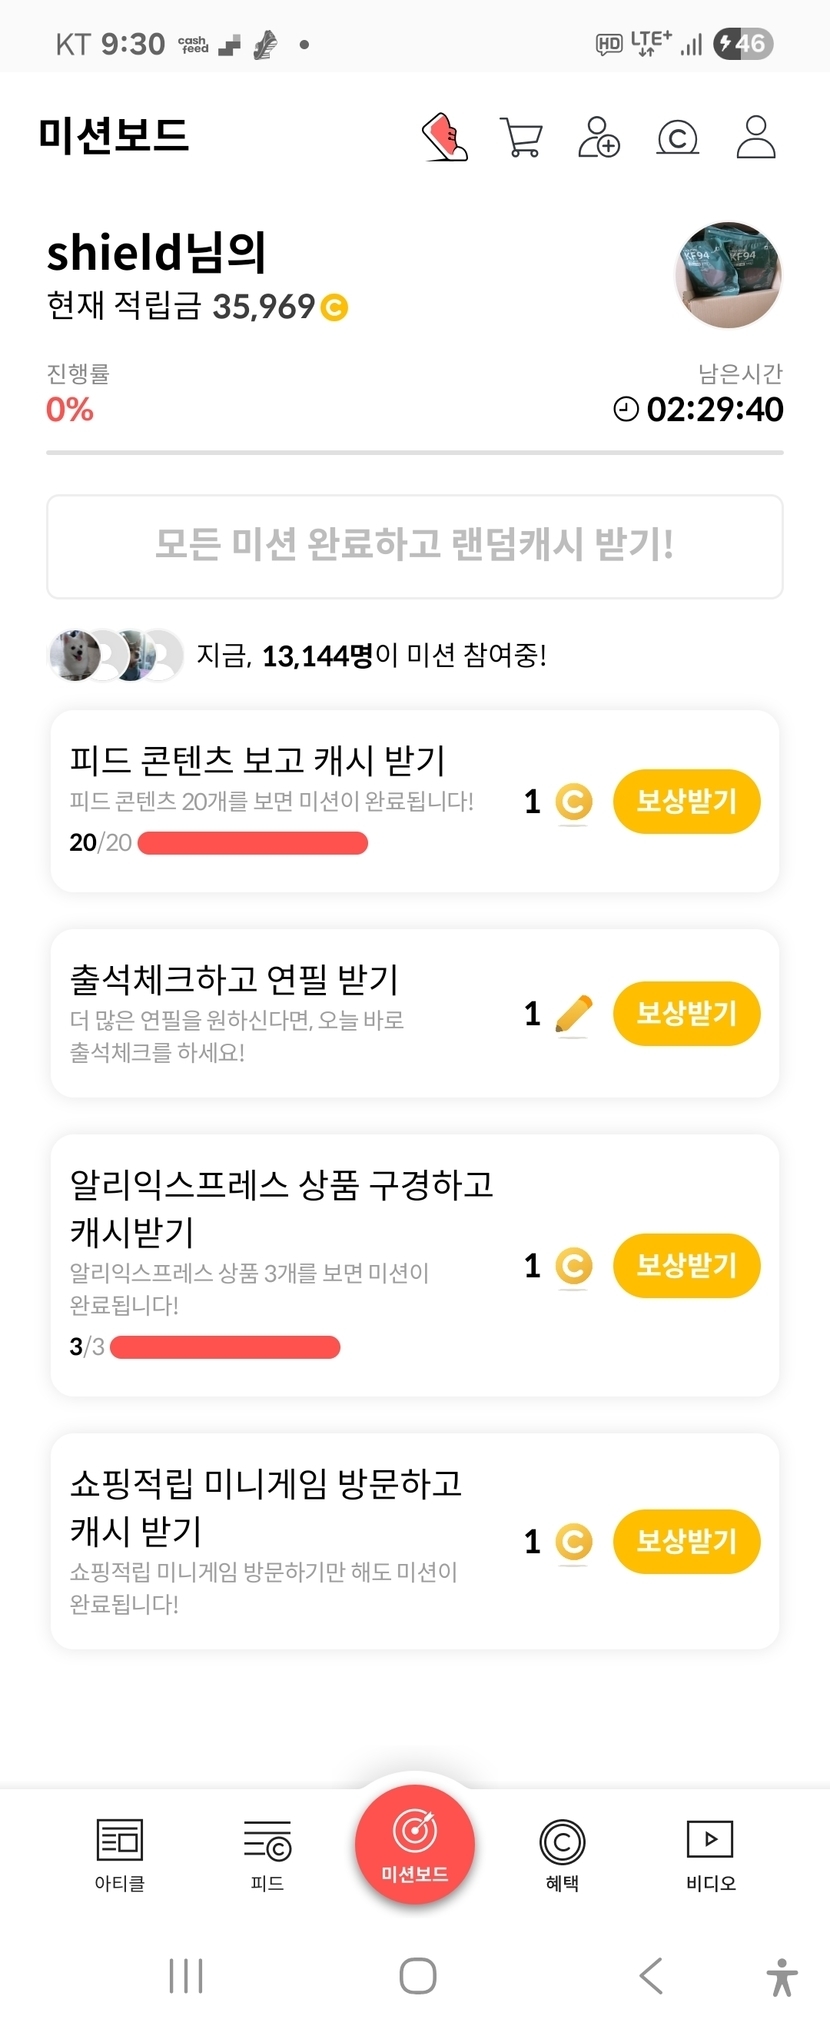Claim reward for 피드 콘텐츠 보고 캐시 받기
This screenshot has width=830, height=2029.
click(686, 801)
